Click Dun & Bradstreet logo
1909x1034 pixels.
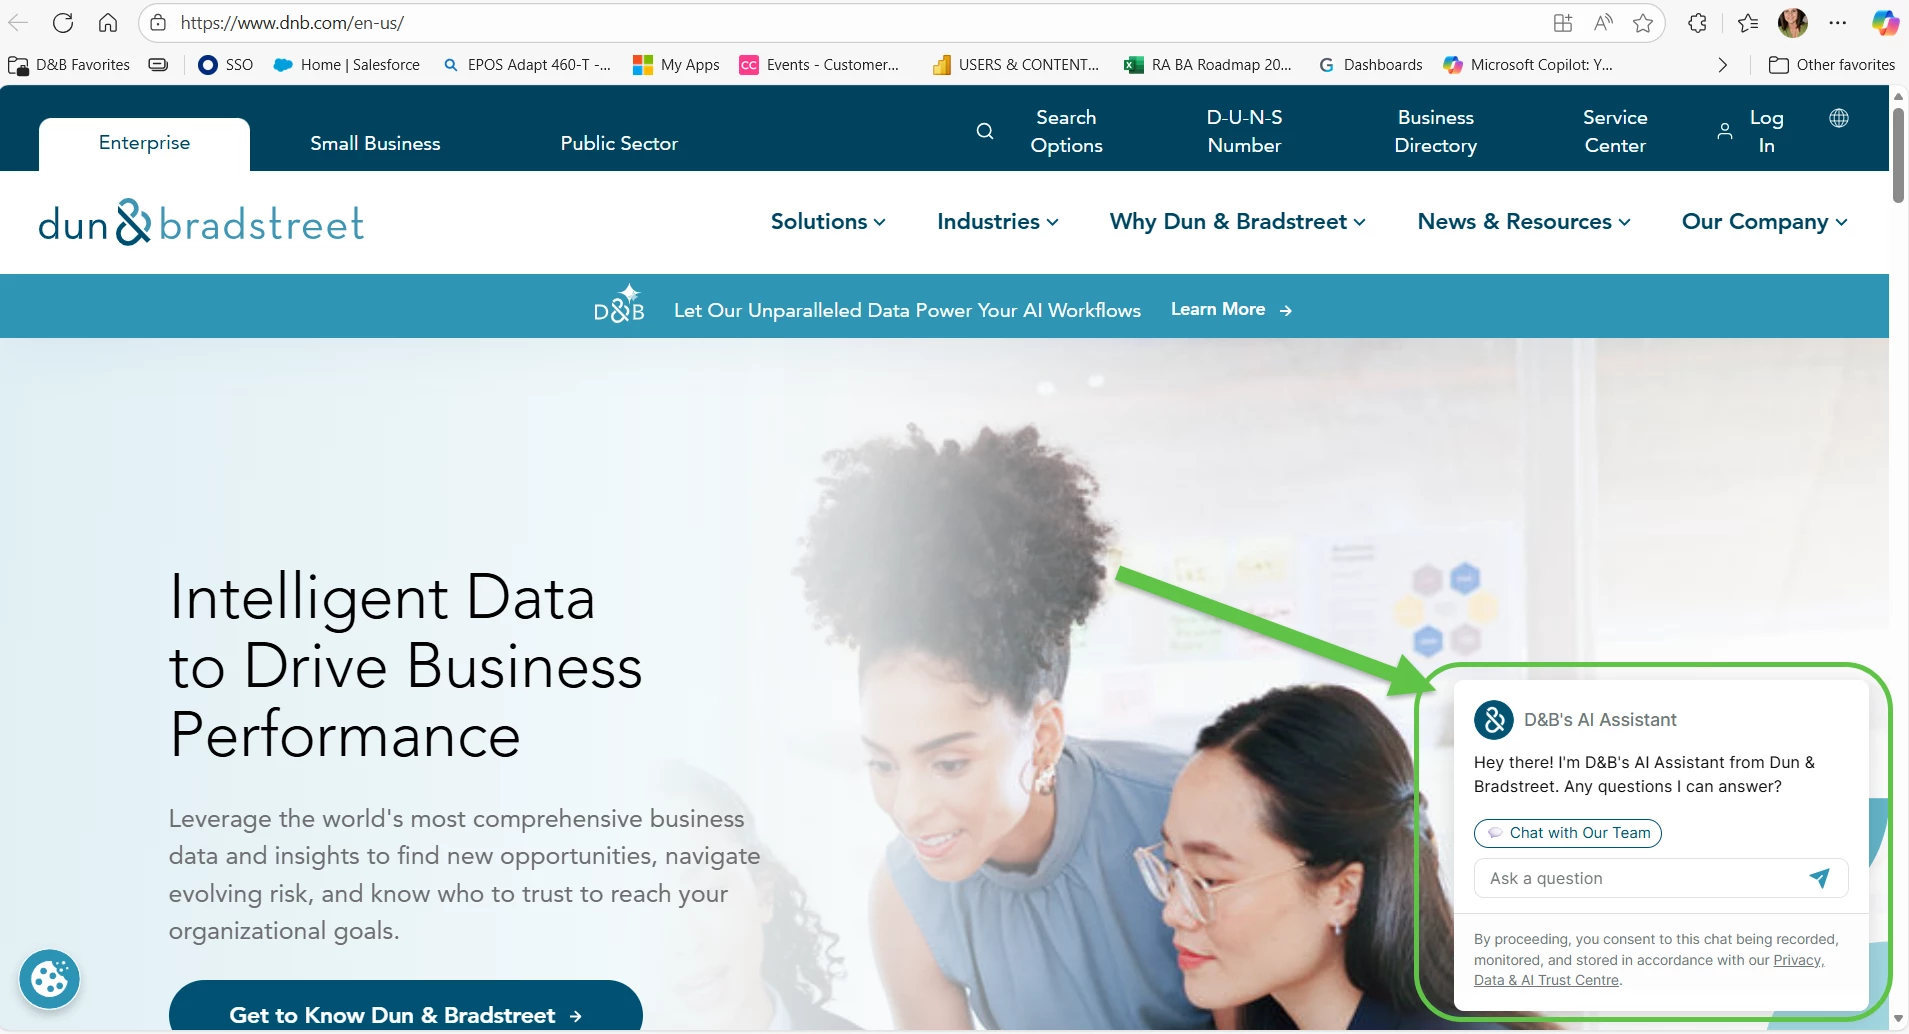(201, 222)
